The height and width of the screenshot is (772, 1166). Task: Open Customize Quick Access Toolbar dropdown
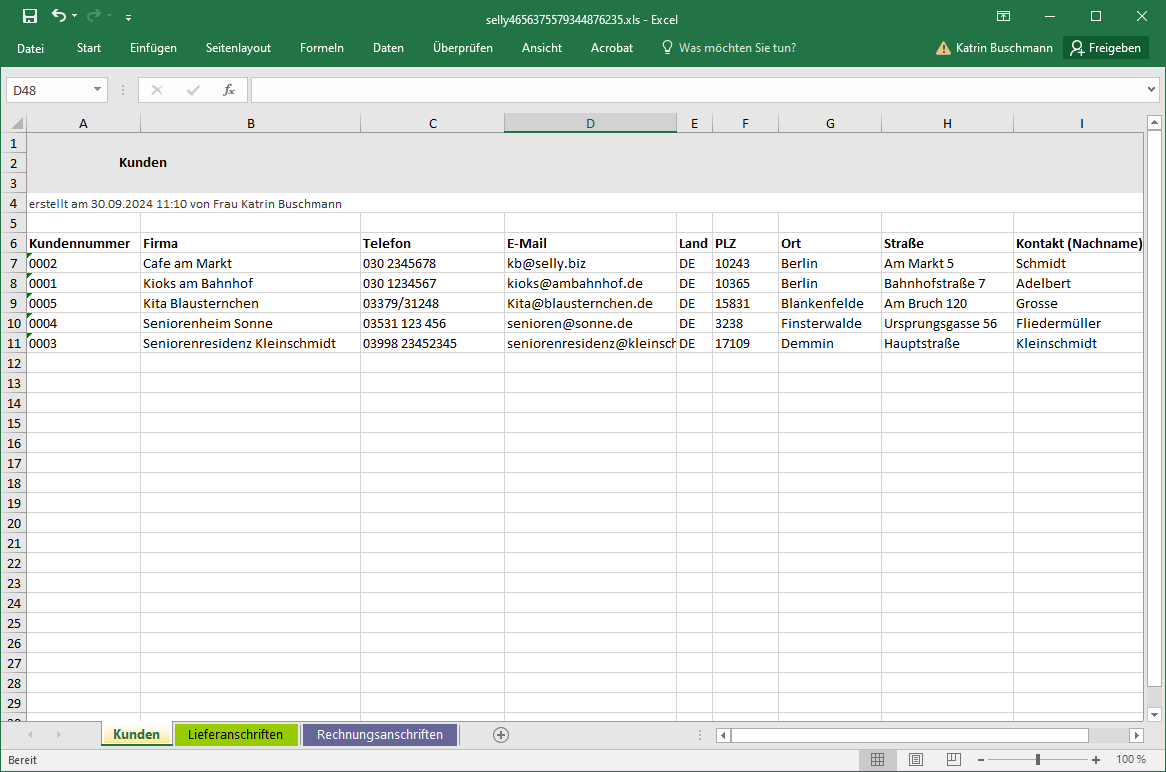click(129, 17)
